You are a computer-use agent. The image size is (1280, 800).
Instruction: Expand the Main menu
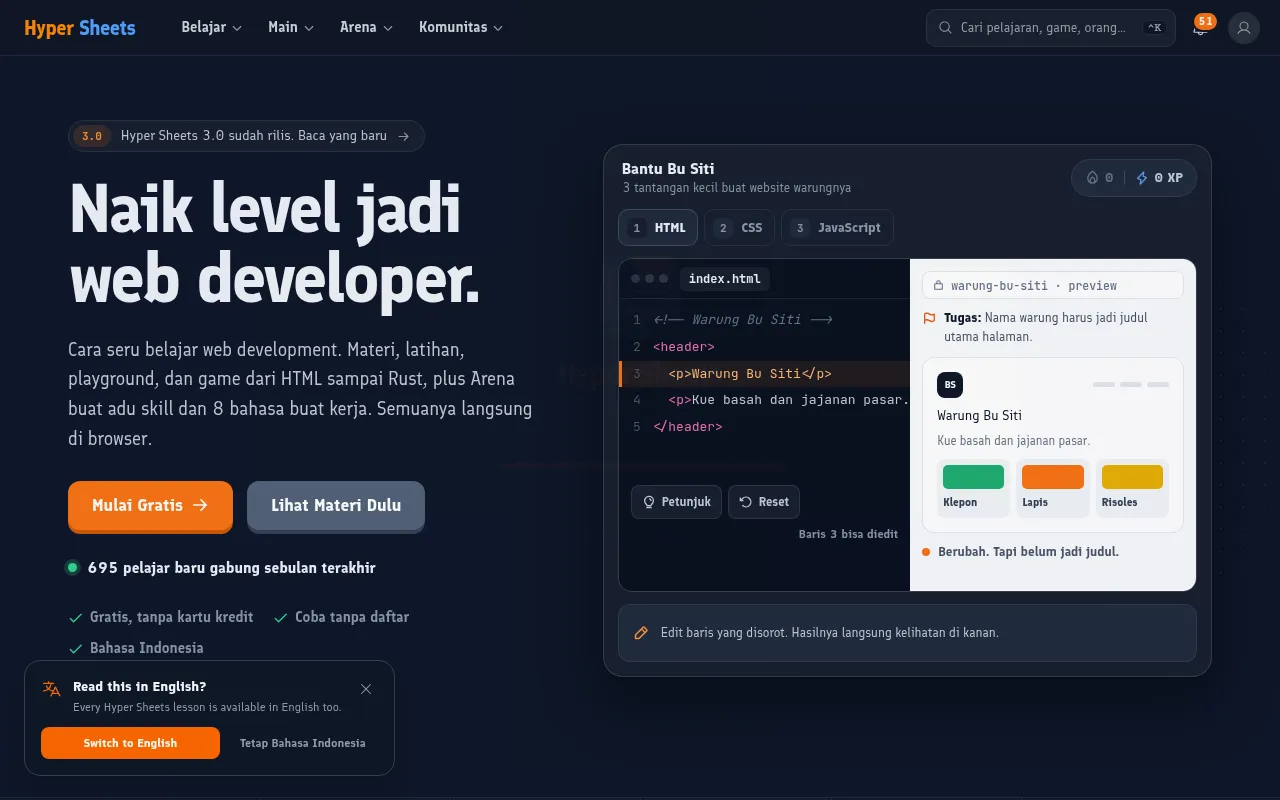tap(291, 28)
